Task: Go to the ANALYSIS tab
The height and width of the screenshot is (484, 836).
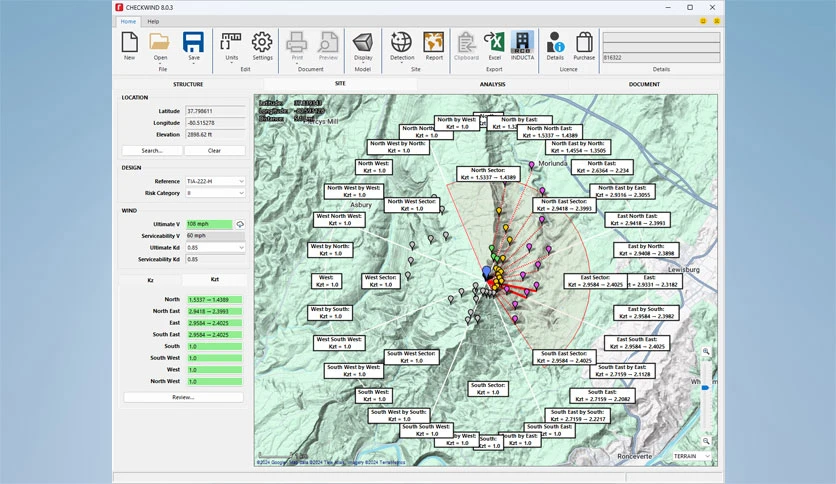Action: 492,84
